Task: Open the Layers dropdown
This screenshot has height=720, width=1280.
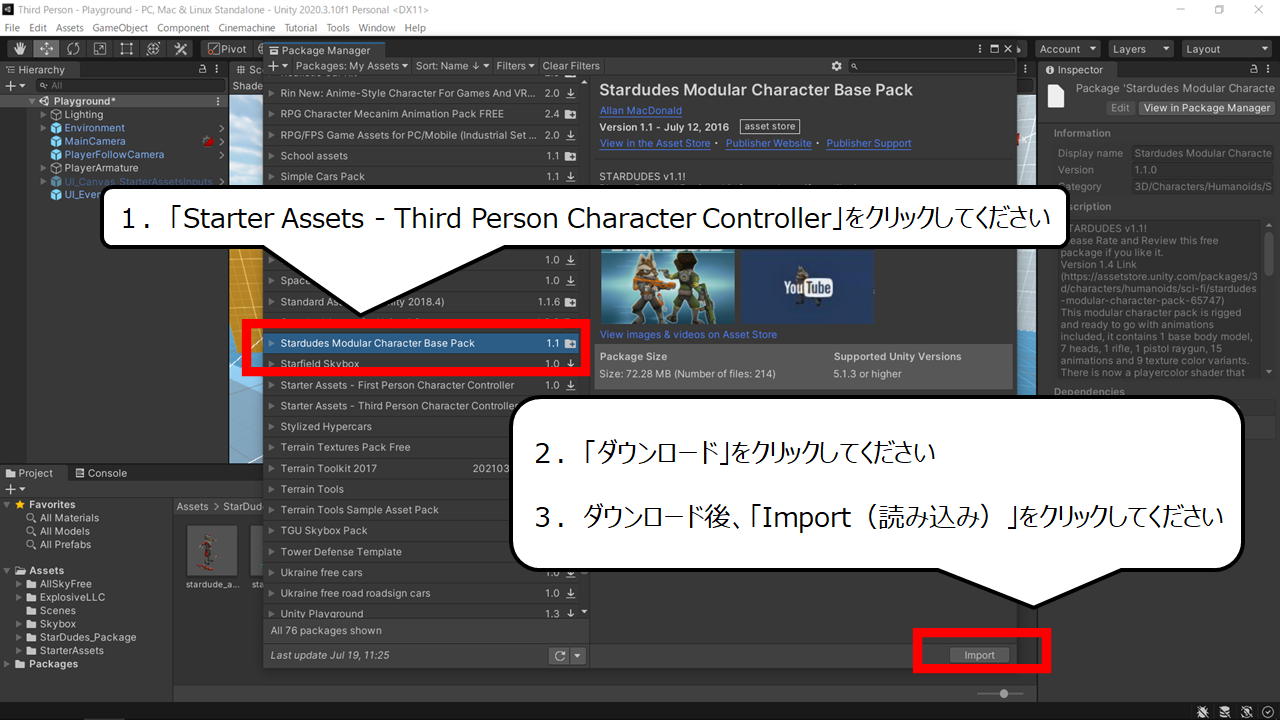Action: pyautogui.click(x=1140, y=49)
